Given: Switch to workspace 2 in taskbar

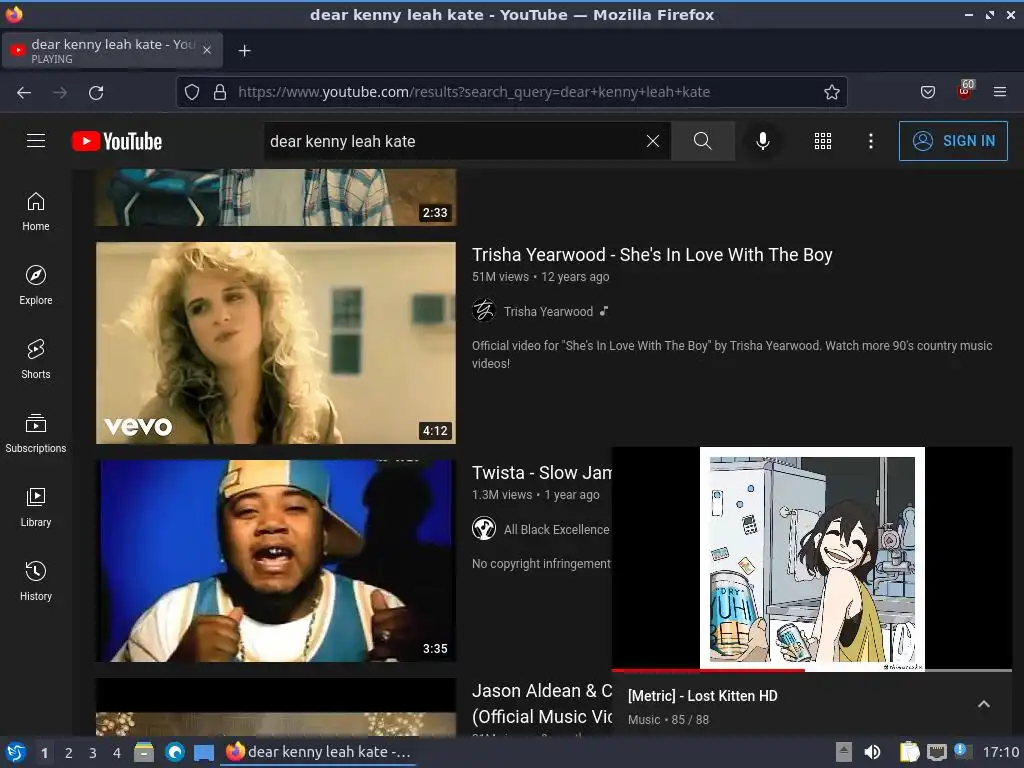Looking at the screenshot, I should click(69, 753).
